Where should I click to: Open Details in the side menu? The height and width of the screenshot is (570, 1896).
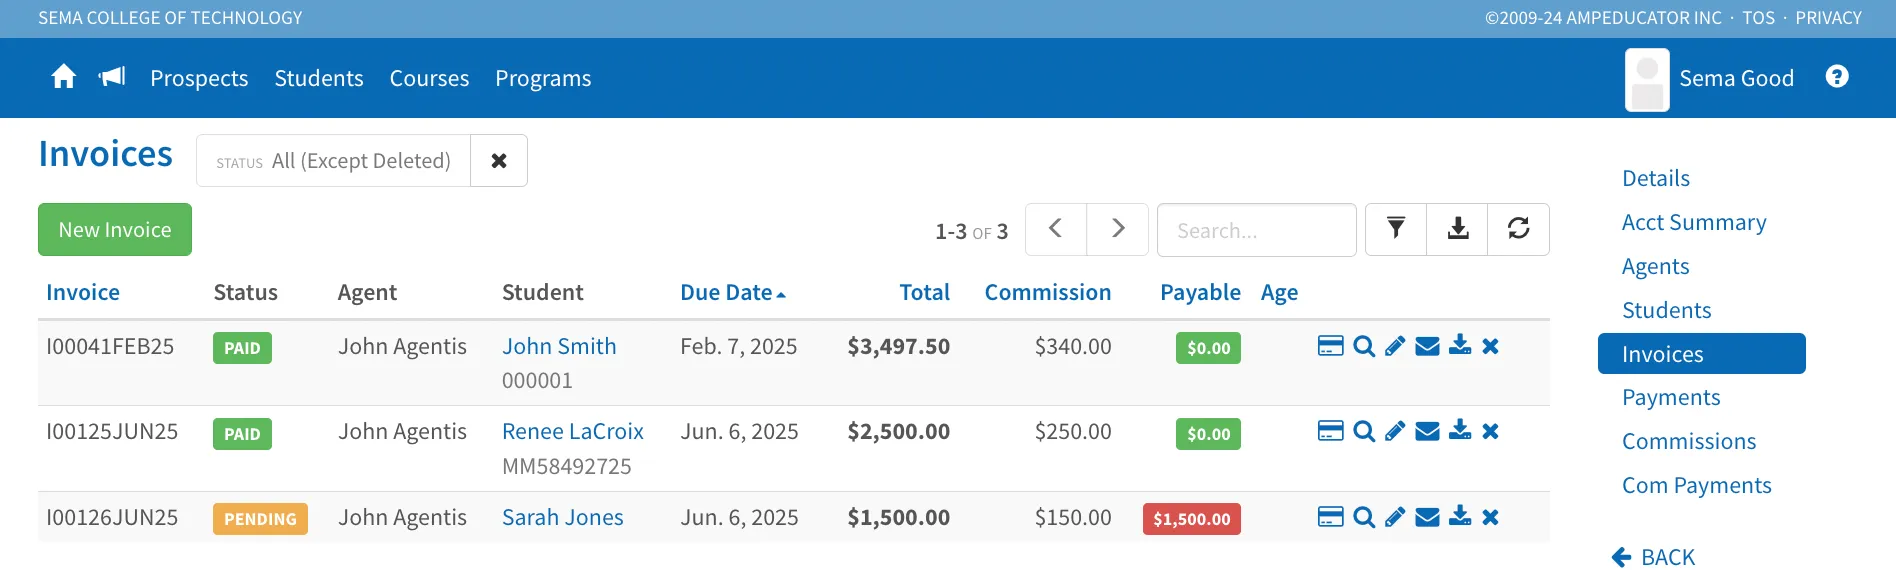1656,178
